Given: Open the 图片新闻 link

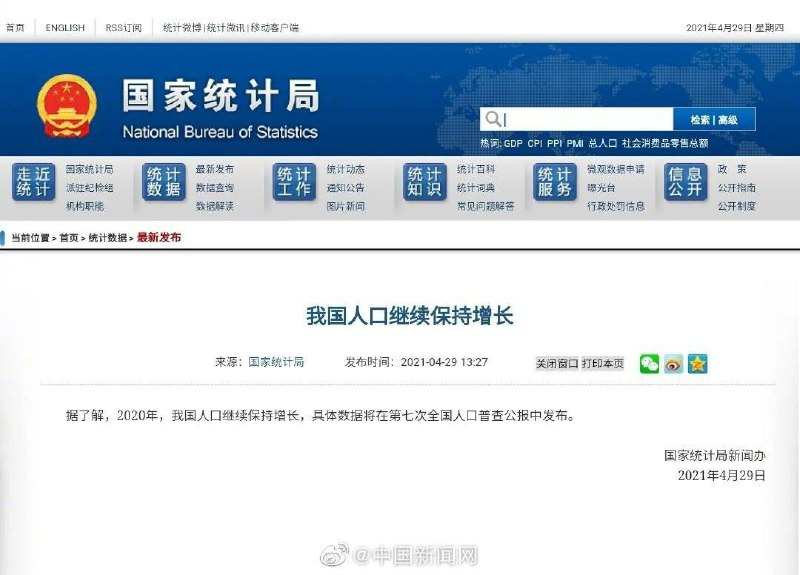Looking at the screenshot, I should [x=345, y=206].
